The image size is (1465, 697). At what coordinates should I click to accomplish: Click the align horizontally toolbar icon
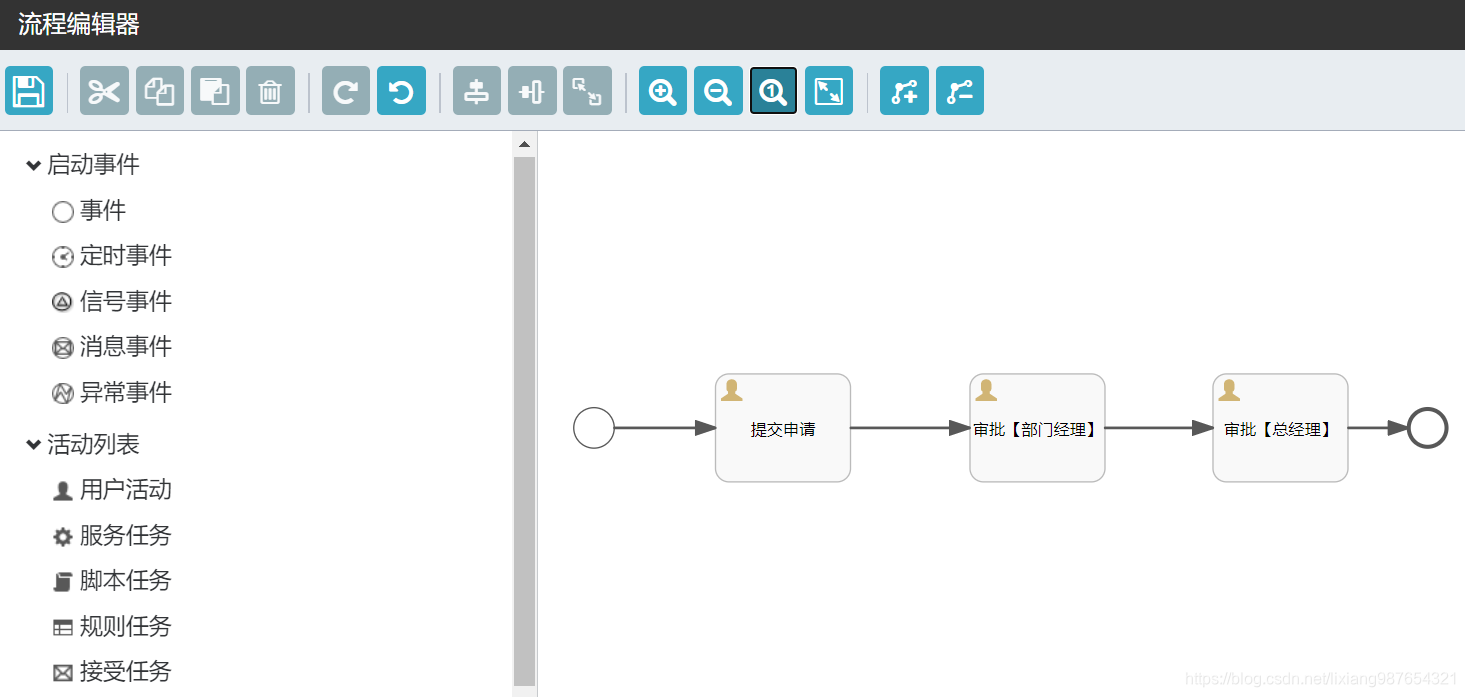[x=477, y=91]
